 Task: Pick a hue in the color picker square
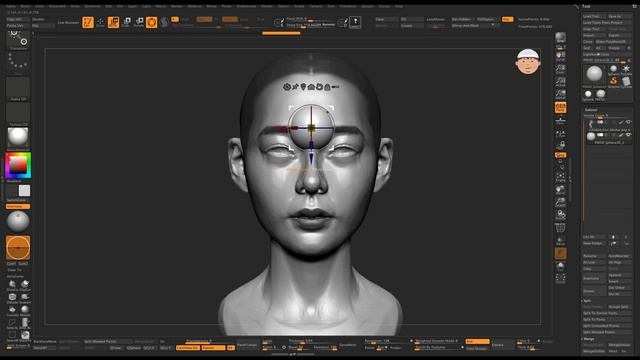coord(18,165)
